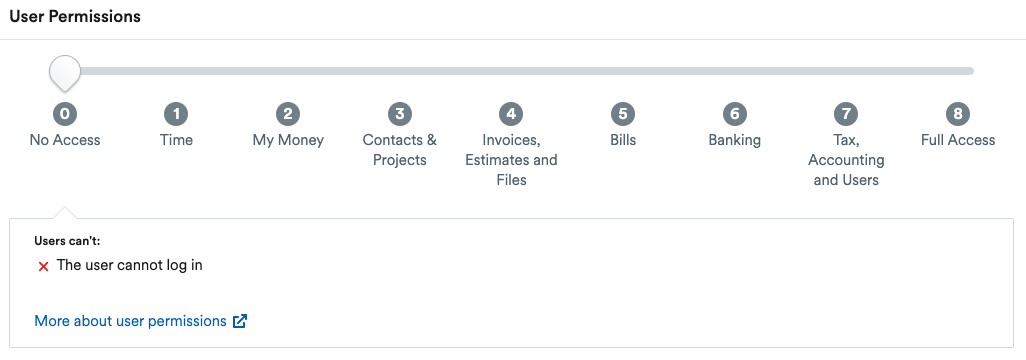Viewport: 1026px width, 360px height.
Task: Click the Full Access label
Action: 958,140
